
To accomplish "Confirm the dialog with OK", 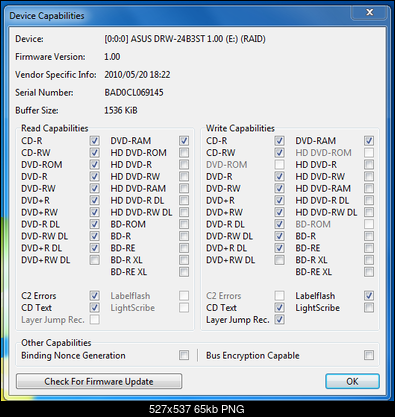I will click(352, 381).
